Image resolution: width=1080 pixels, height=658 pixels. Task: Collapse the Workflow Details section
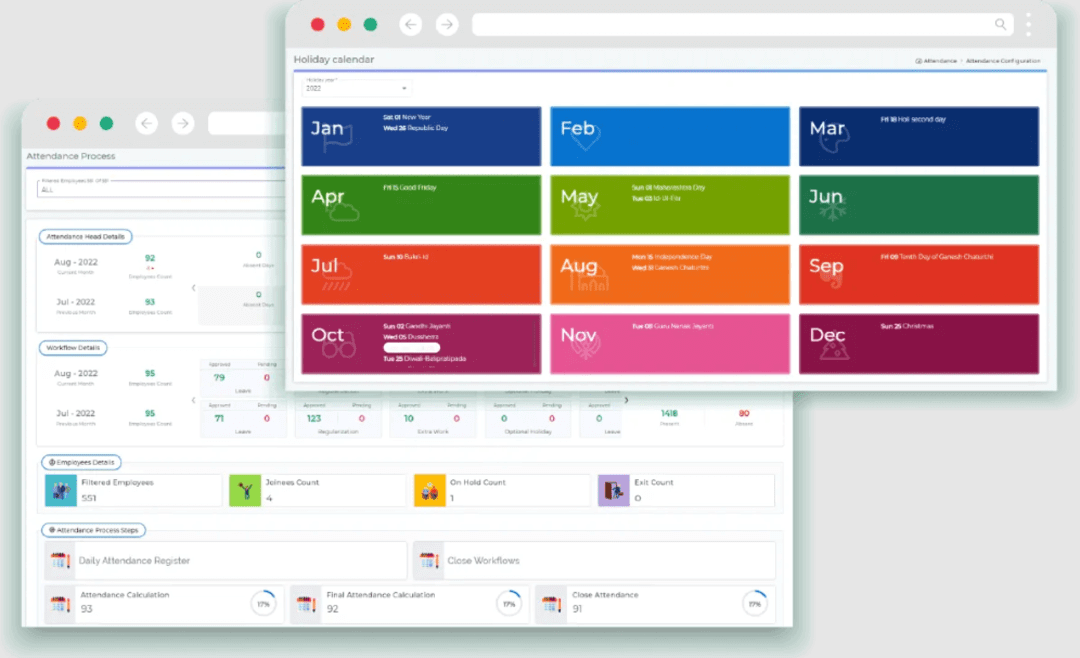[73, 348]
